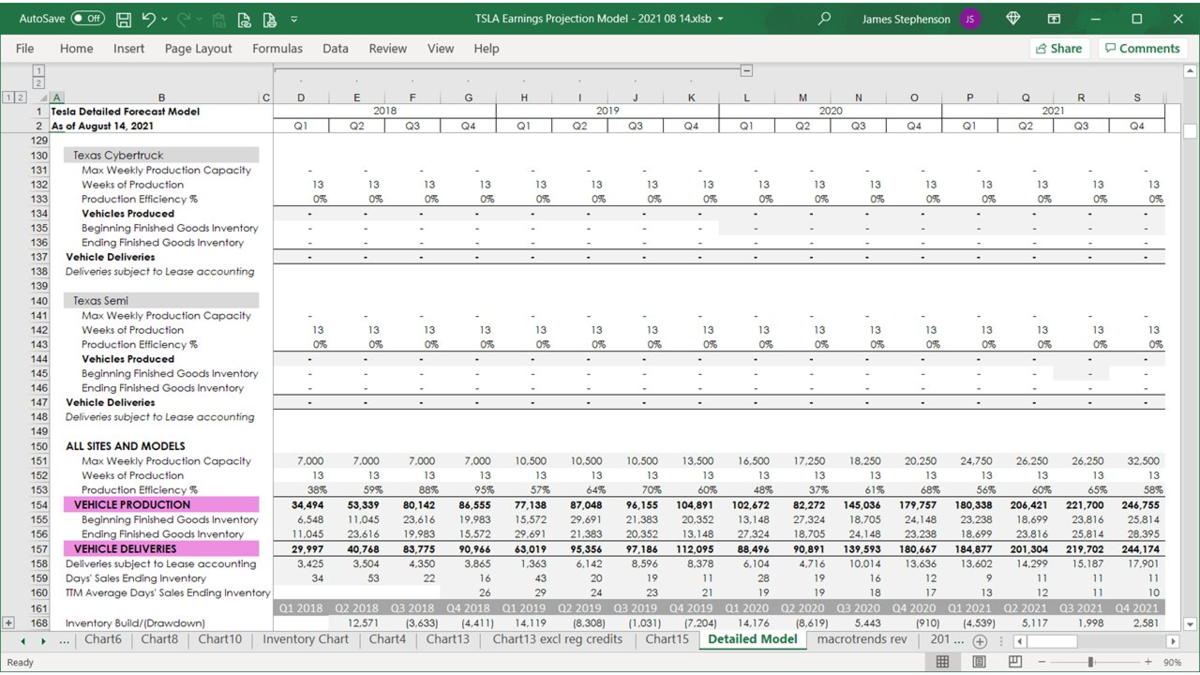This screenshot has height=675, width=1200.
Task: Open the file name dropdown in title
Action: [x=721, y=19]
